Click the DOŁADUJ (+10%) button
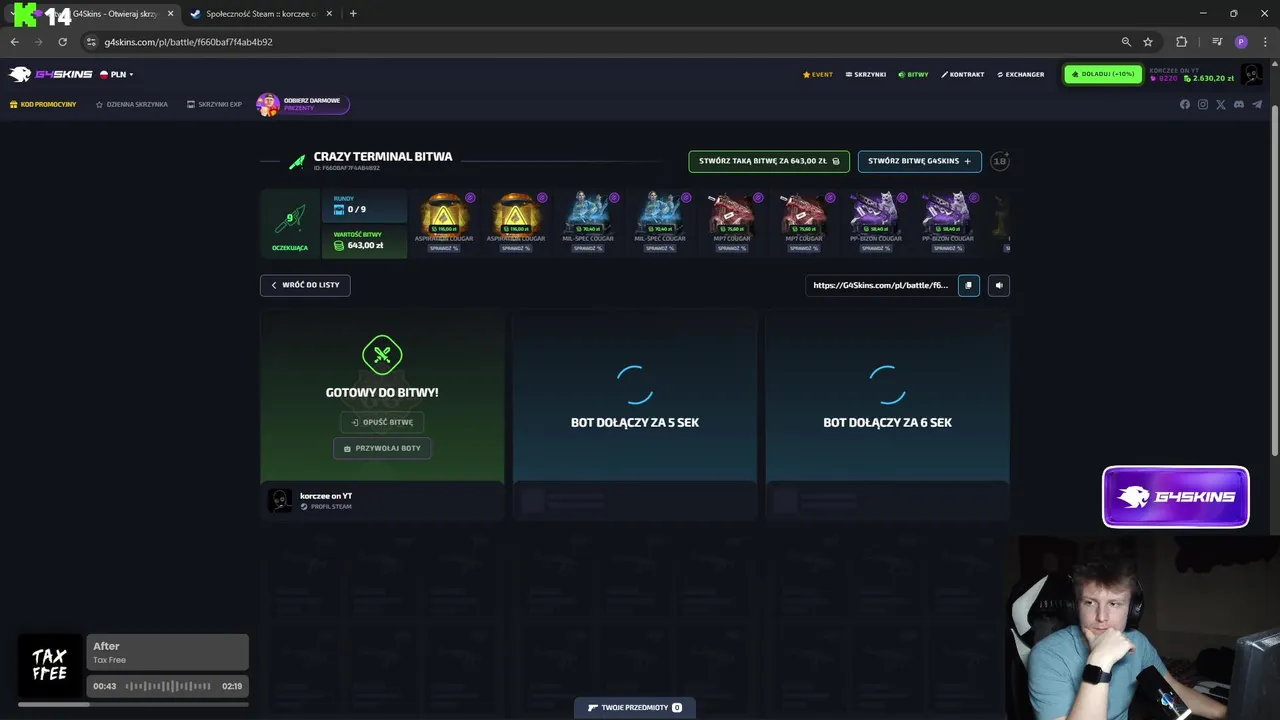The height and width of the screenshot is (720, 1280). click(x=1103, y=74)
